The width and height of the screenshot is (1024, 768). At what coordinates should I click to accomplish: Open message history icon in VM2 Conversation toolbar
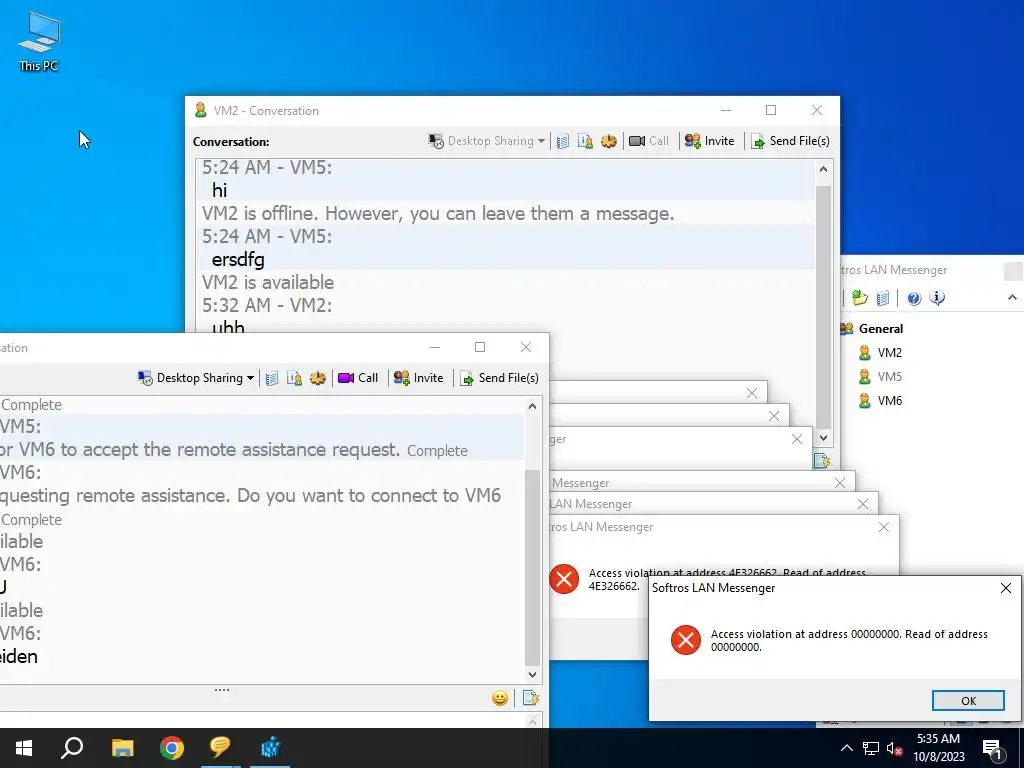563,141
